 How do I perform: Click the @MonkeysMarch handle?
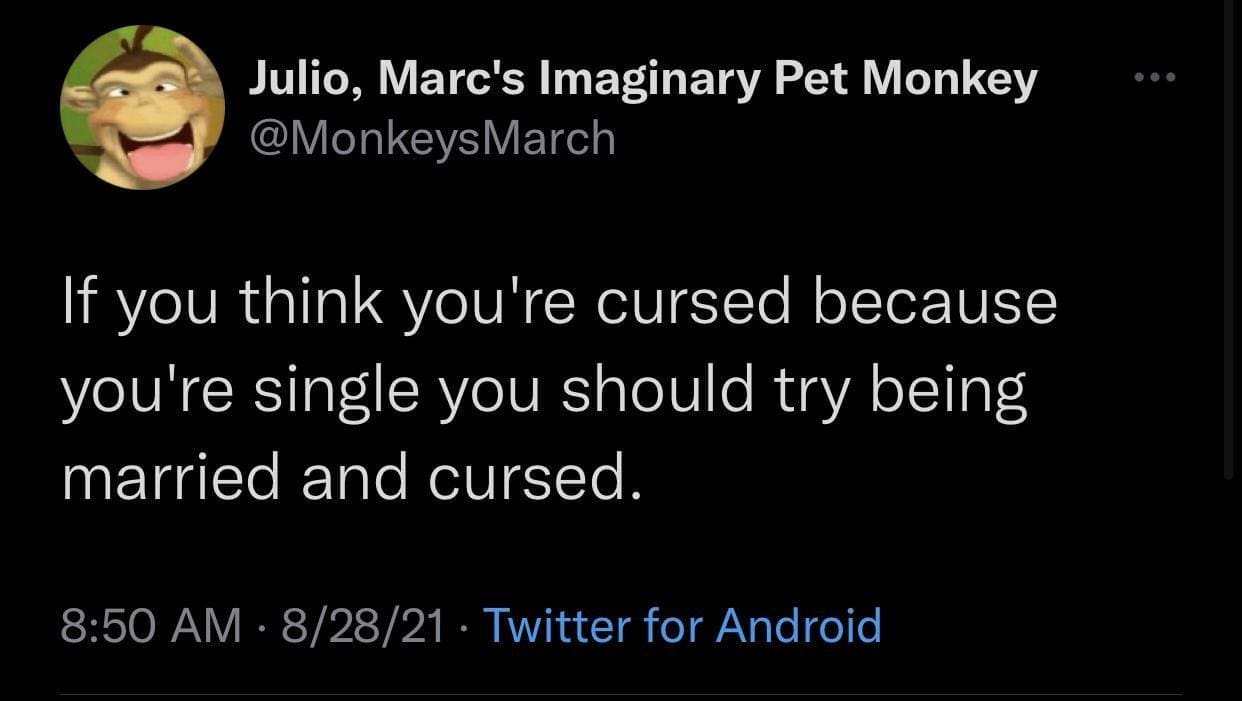point(431,138)
